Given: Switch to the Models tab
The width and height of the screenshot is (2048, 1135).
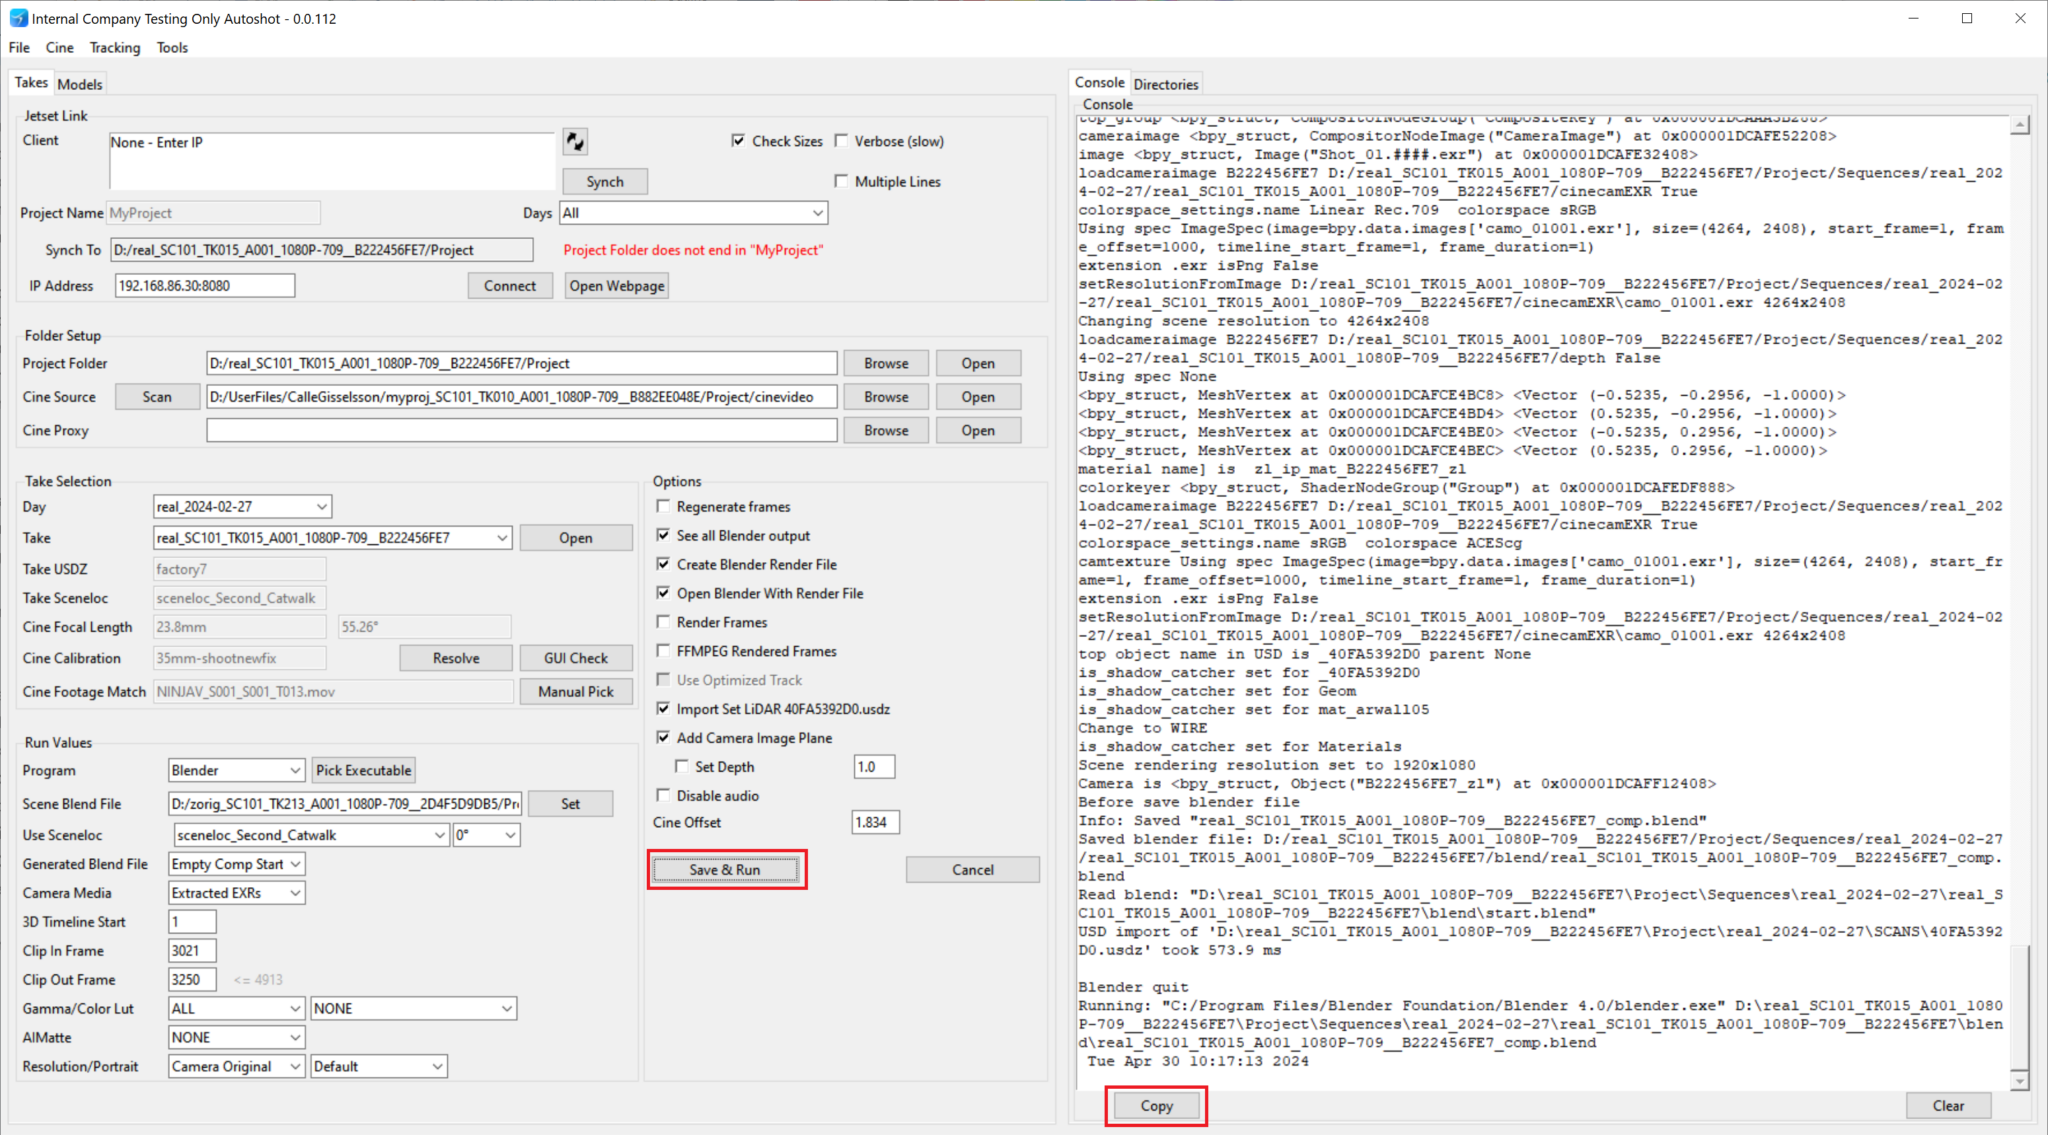Looking at the screenshot, I should [x=80, y=84].
